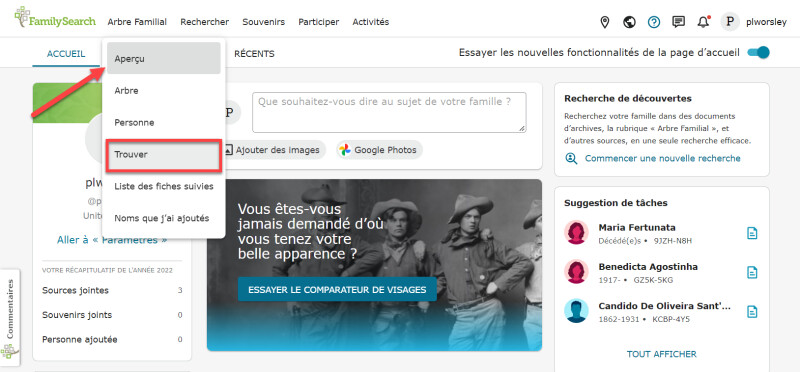Click the Recherche de découvertes heading
This screenshot has width=800, height=372.
coord(628,98)
